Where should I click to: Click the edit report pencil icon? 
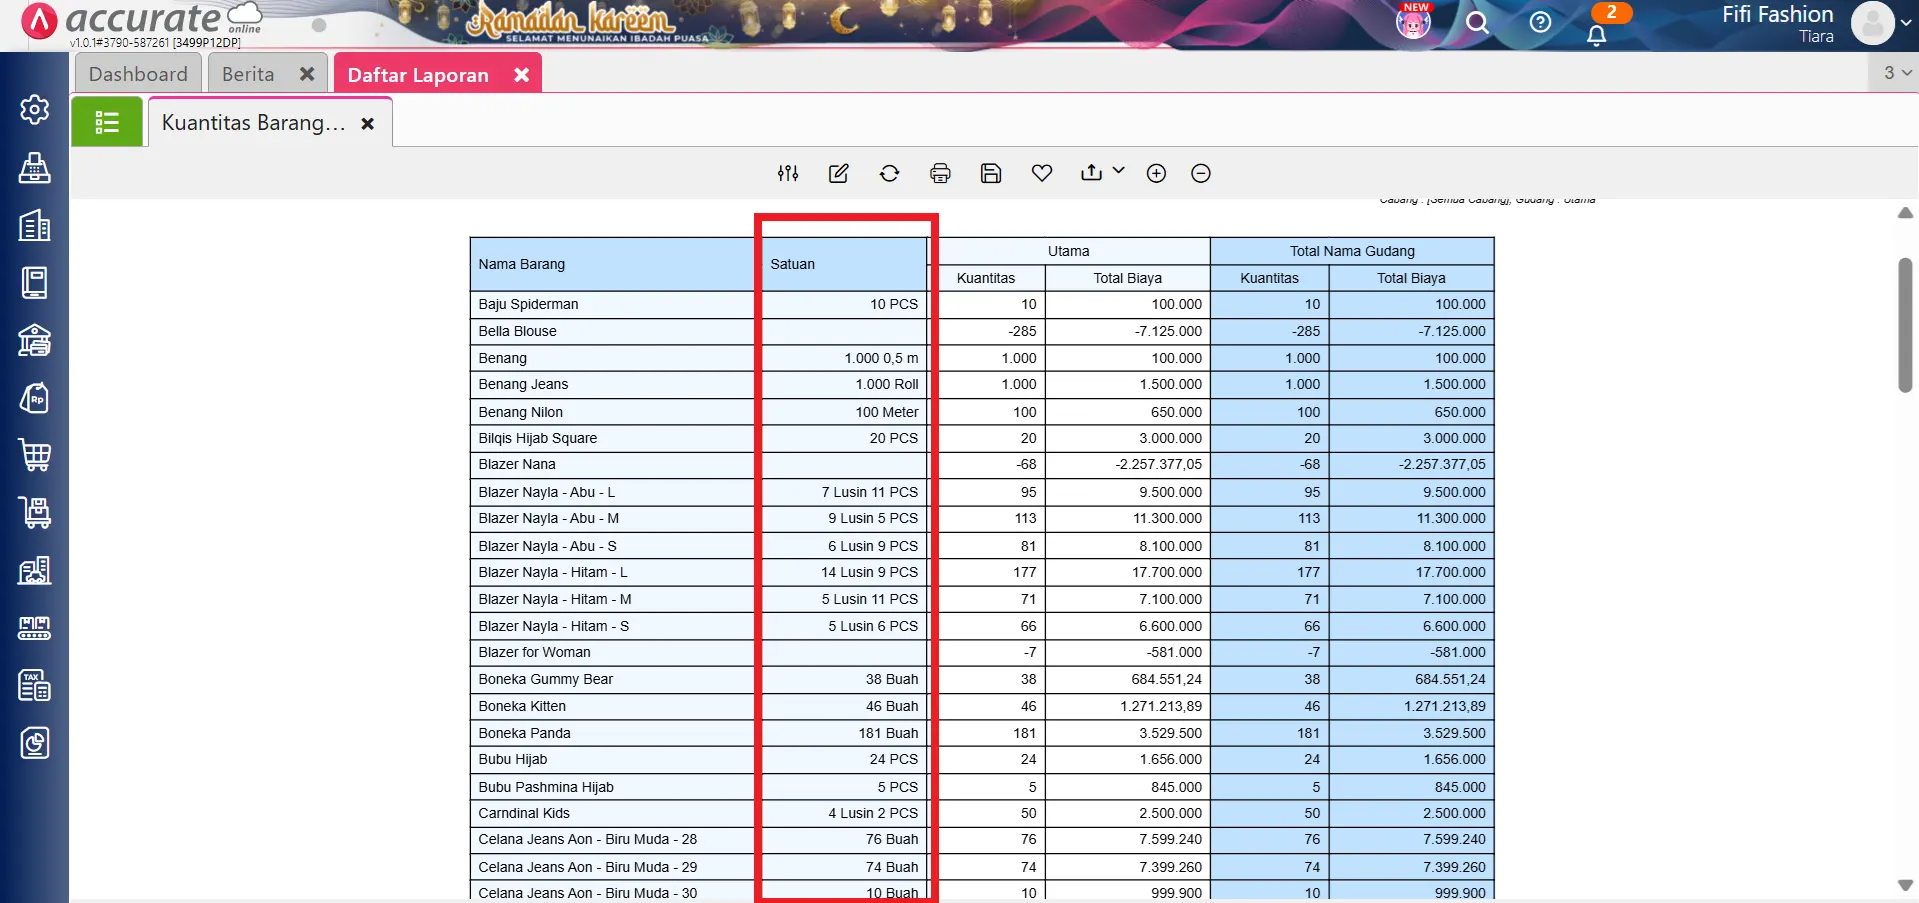click(838, 174)
